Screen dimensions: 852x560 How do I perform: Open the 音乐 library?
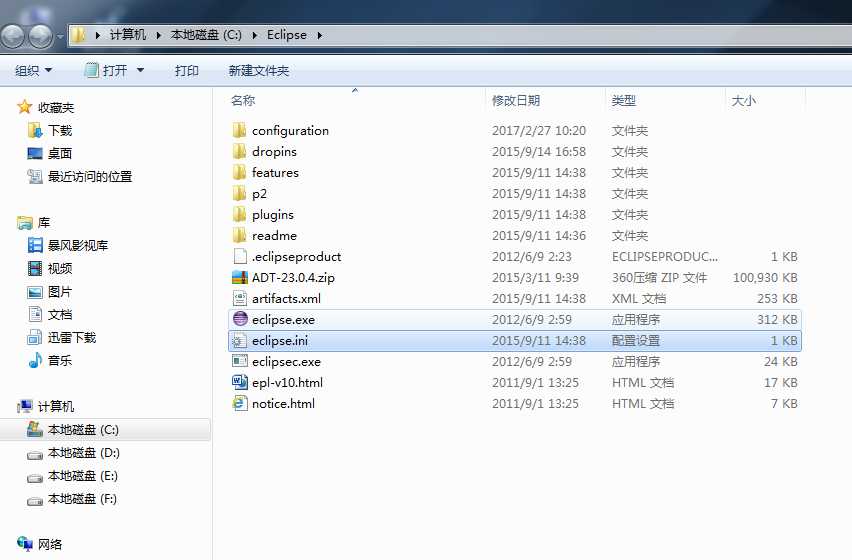coord(60,360)
